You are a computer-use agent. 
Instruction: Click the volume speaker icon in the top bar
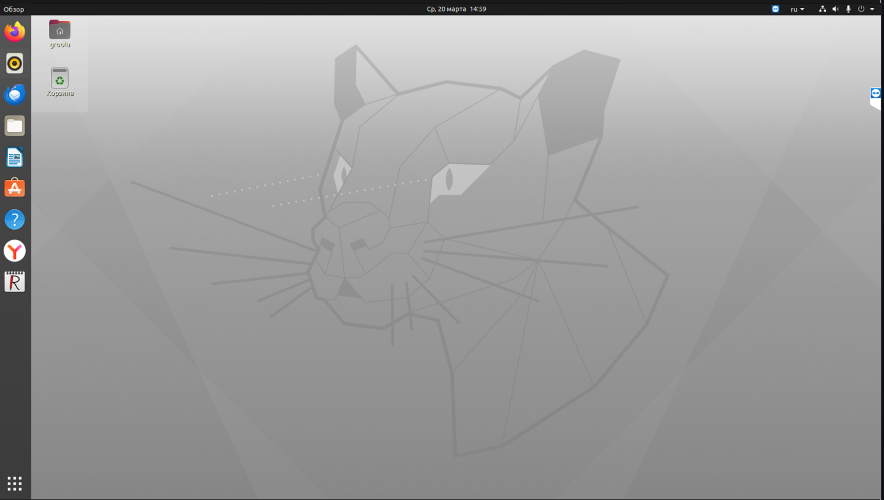(836, 9)
